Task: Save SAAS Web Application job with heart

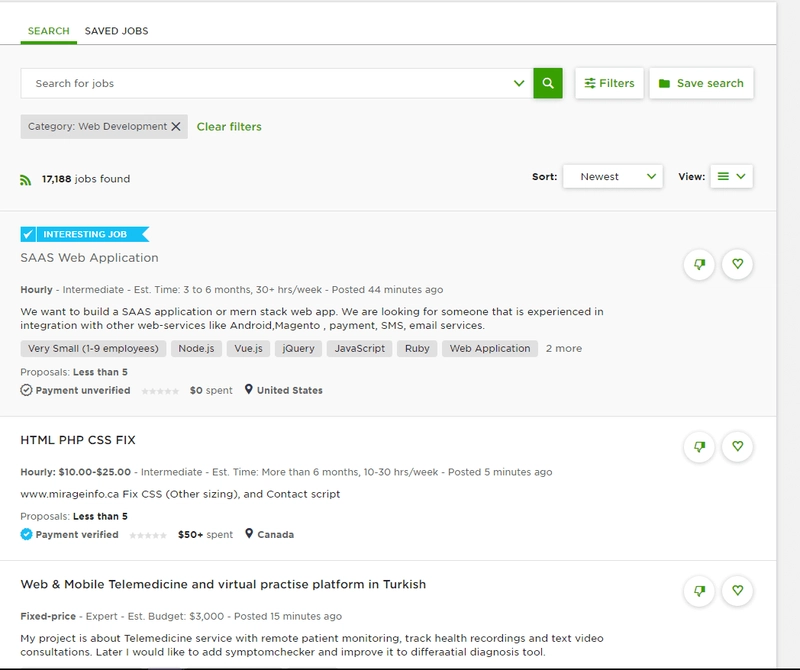Action: 737,264
